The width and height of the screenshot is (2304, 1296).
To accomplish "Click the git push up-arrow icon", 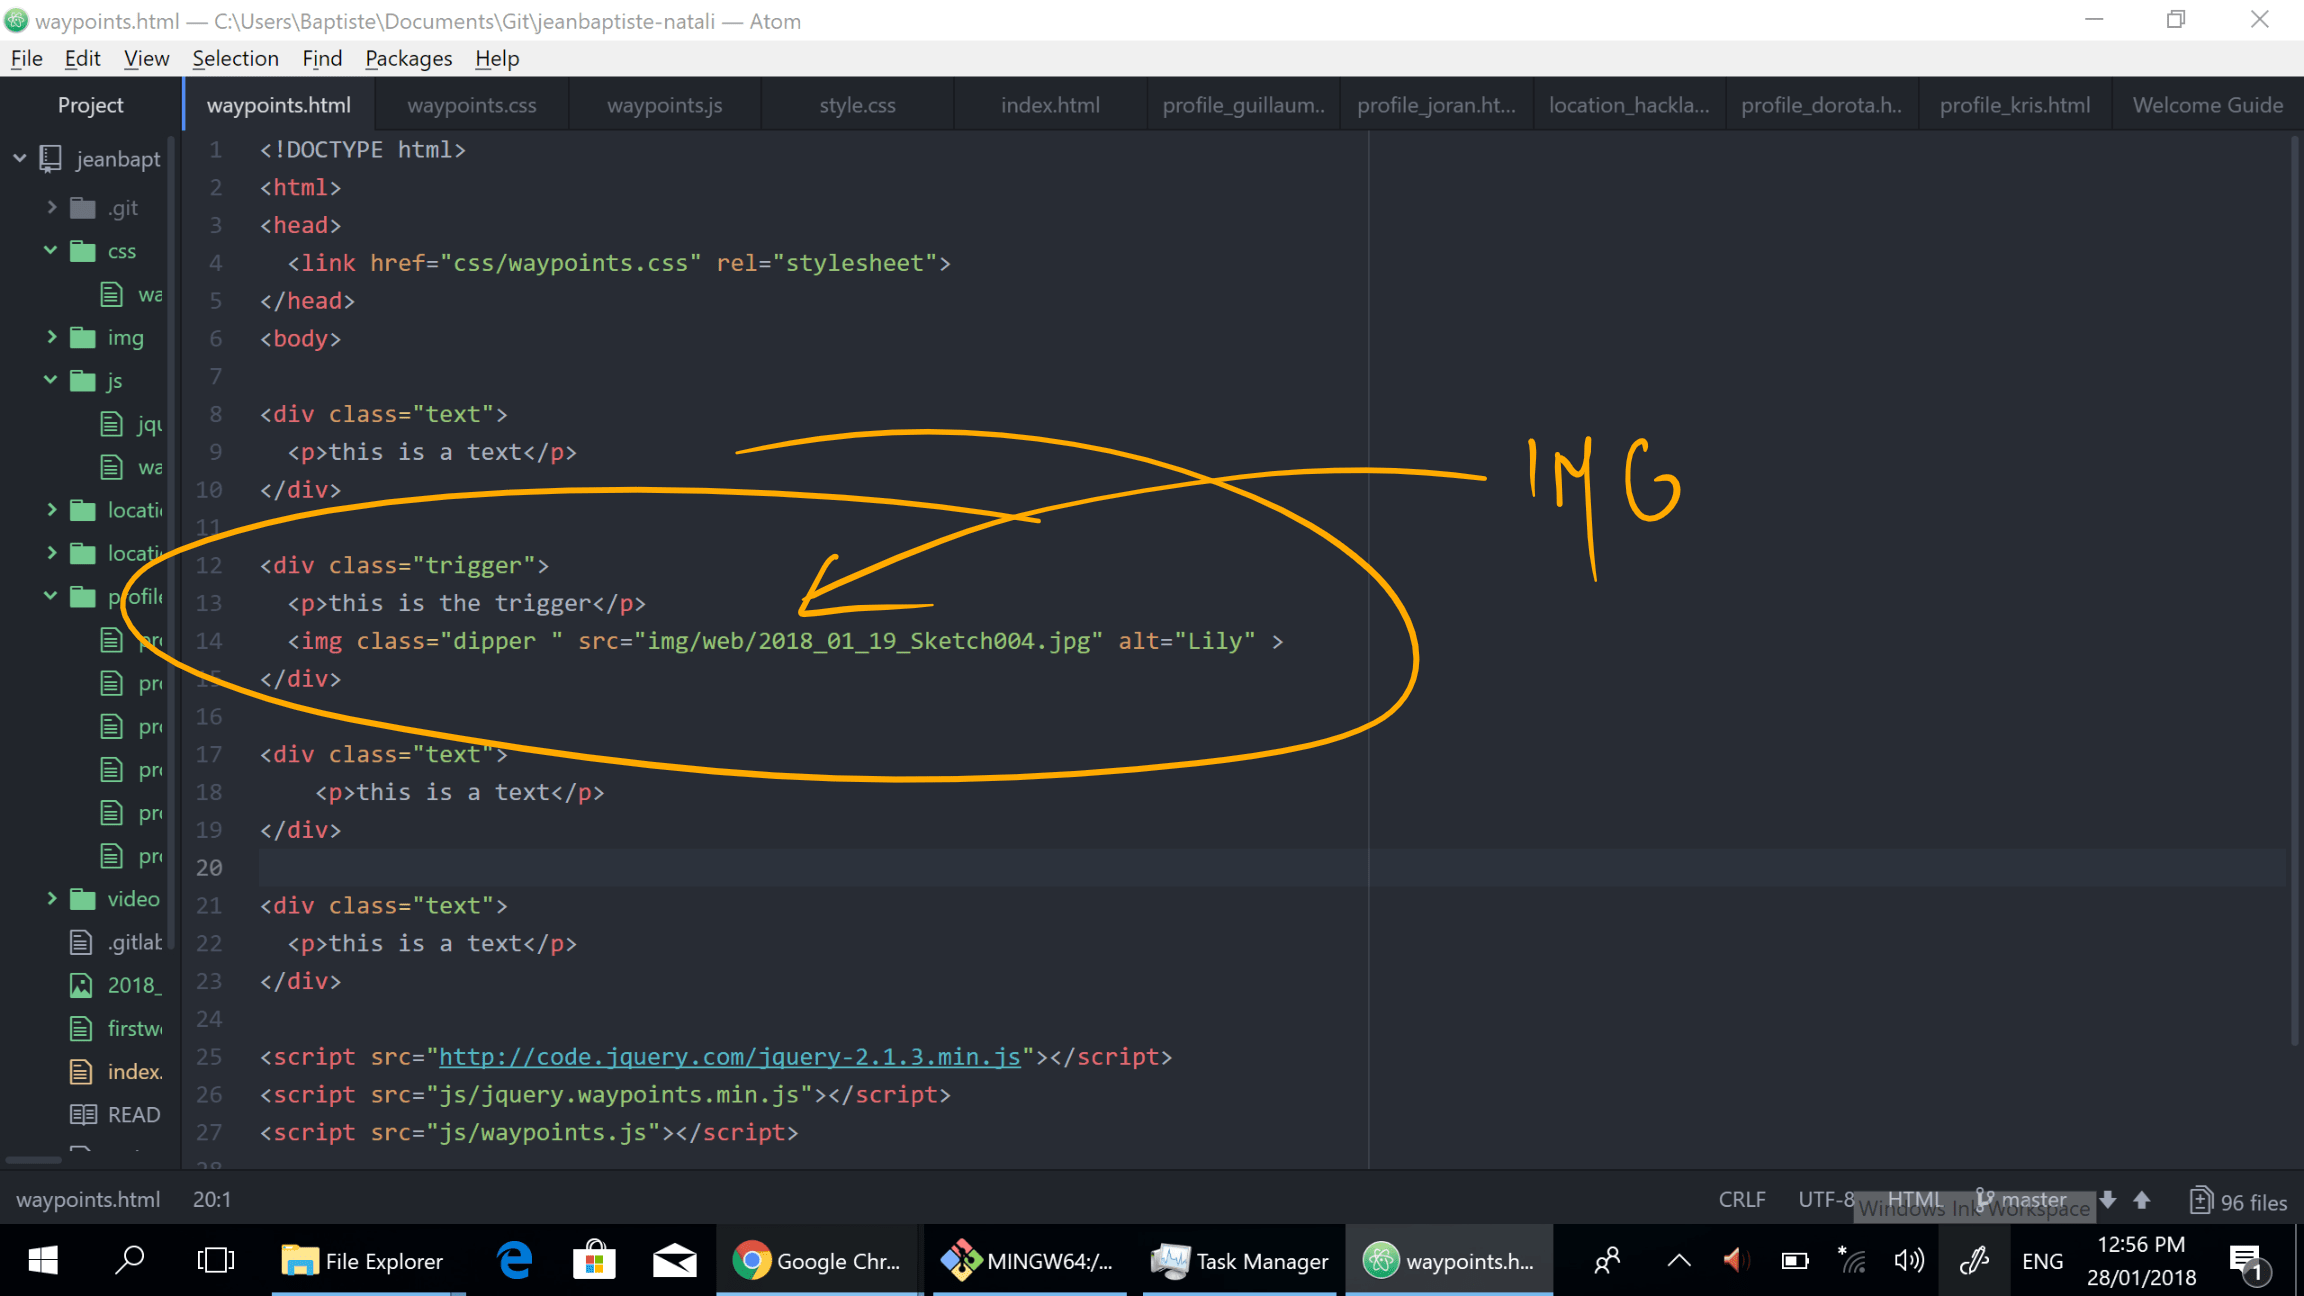I will click(2142, 1199).
